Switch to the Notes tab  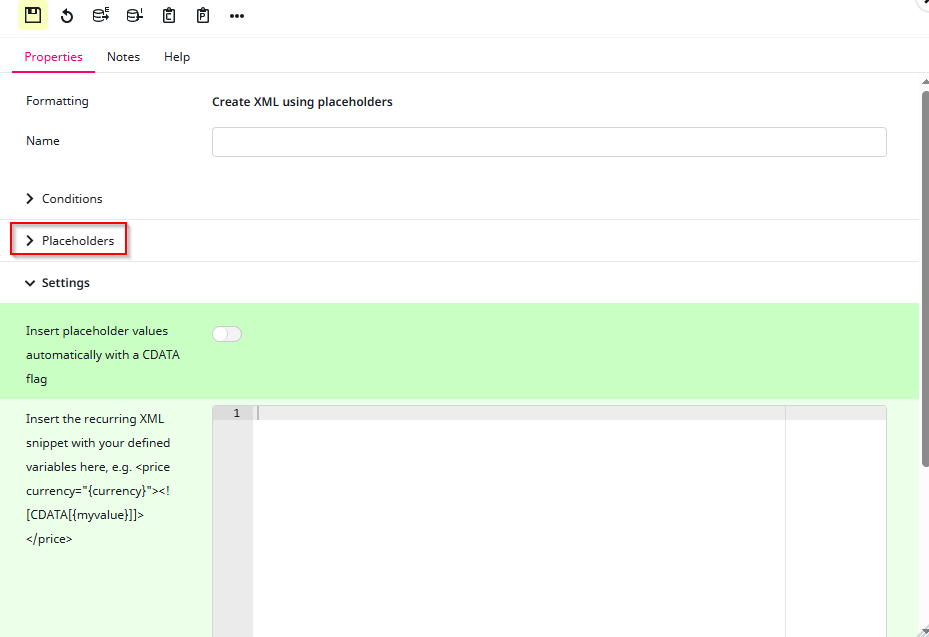tap(123, 57)
